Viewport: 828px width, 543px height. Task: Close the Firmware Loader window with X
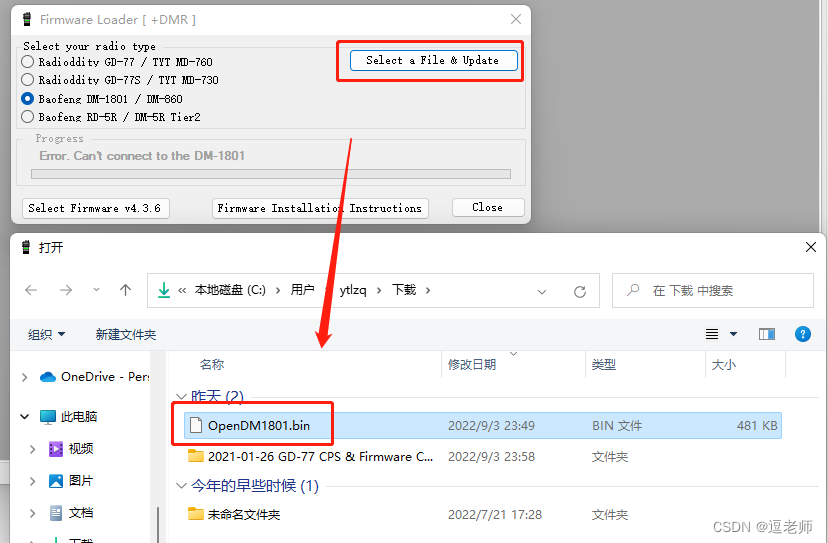point(516,20)
